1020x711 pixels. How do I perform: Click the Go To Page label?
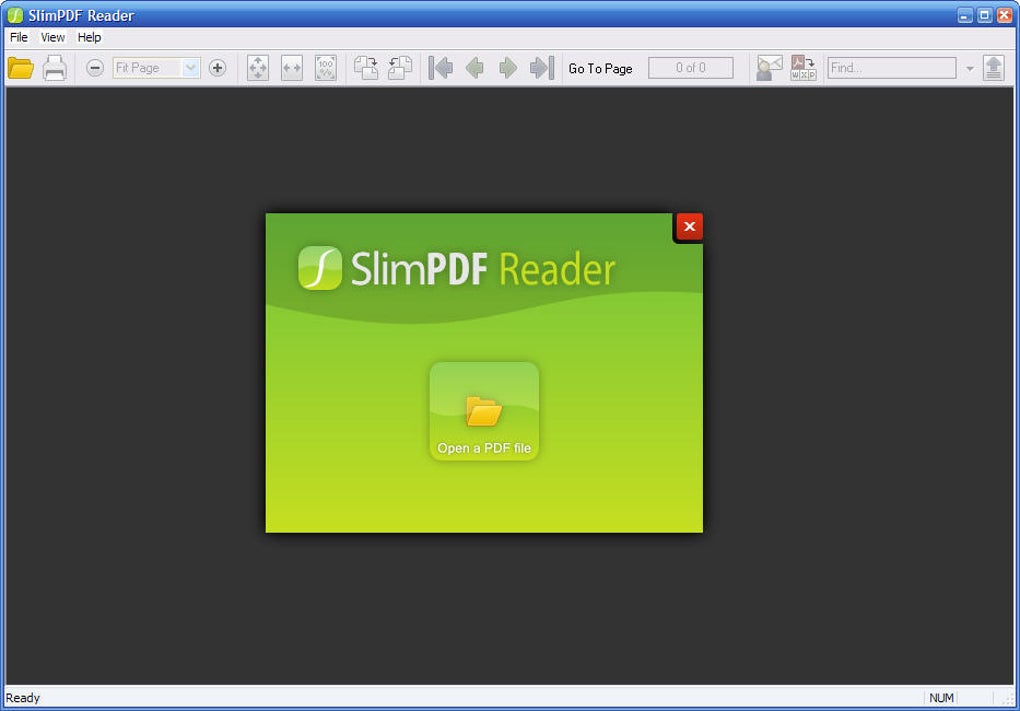[600, 68]
